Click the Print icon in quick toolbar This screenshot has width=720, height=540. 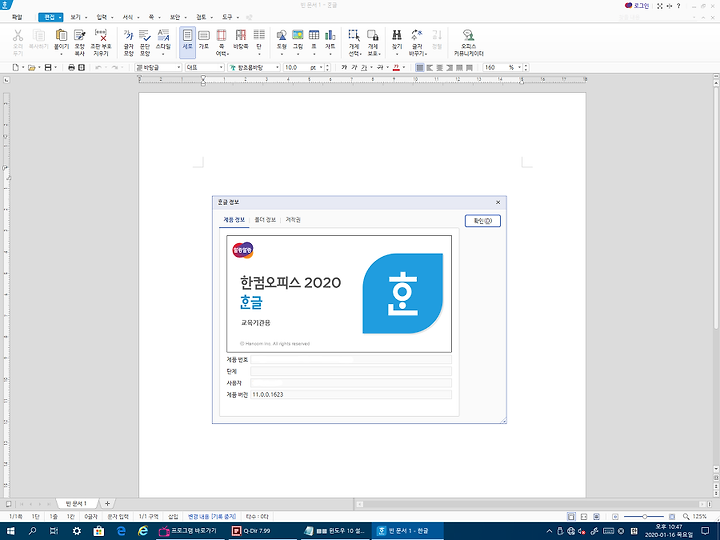point(71,68)
